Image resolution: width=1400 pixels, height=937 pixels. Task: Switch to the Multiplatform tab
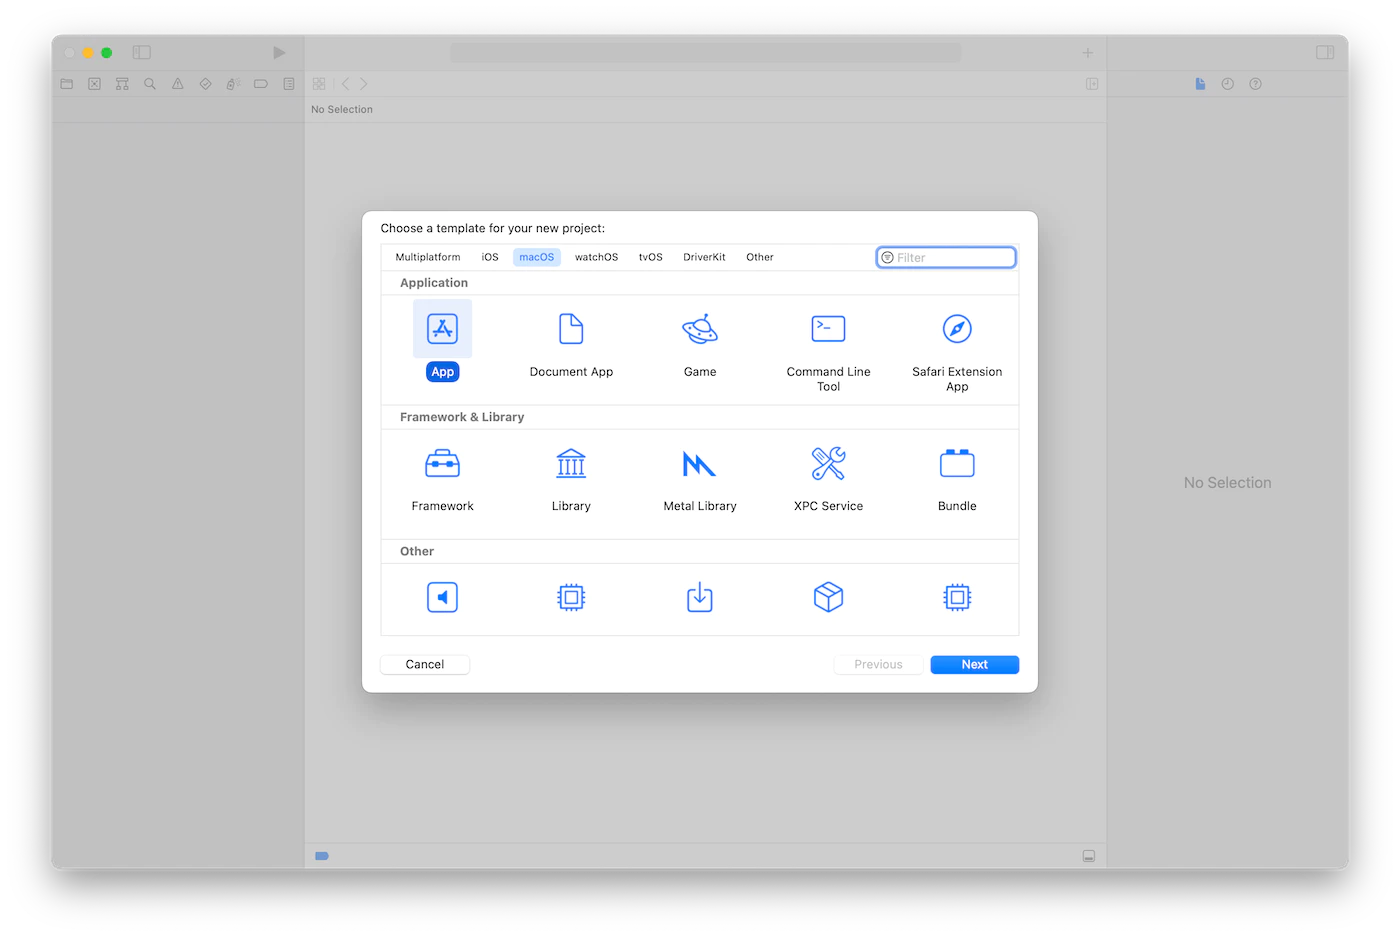coord(428,257)
